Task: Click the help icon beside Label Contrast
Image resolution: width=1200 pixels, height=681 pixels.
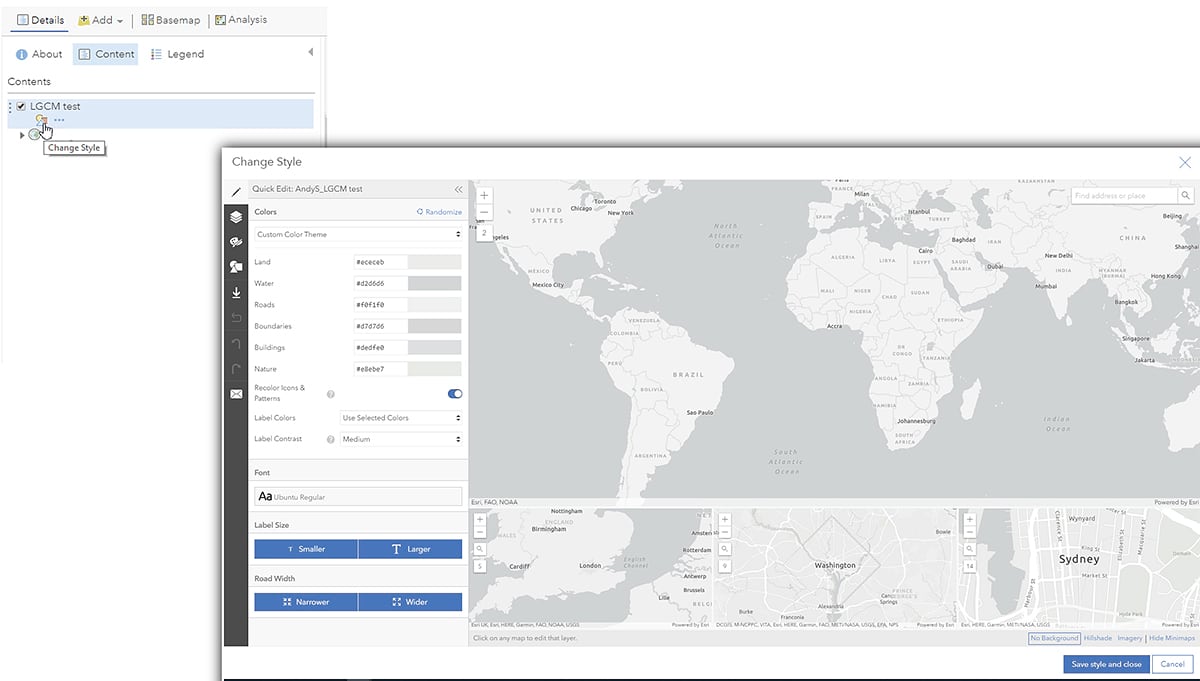Action: pyautogui.click(x=331, y=439)
